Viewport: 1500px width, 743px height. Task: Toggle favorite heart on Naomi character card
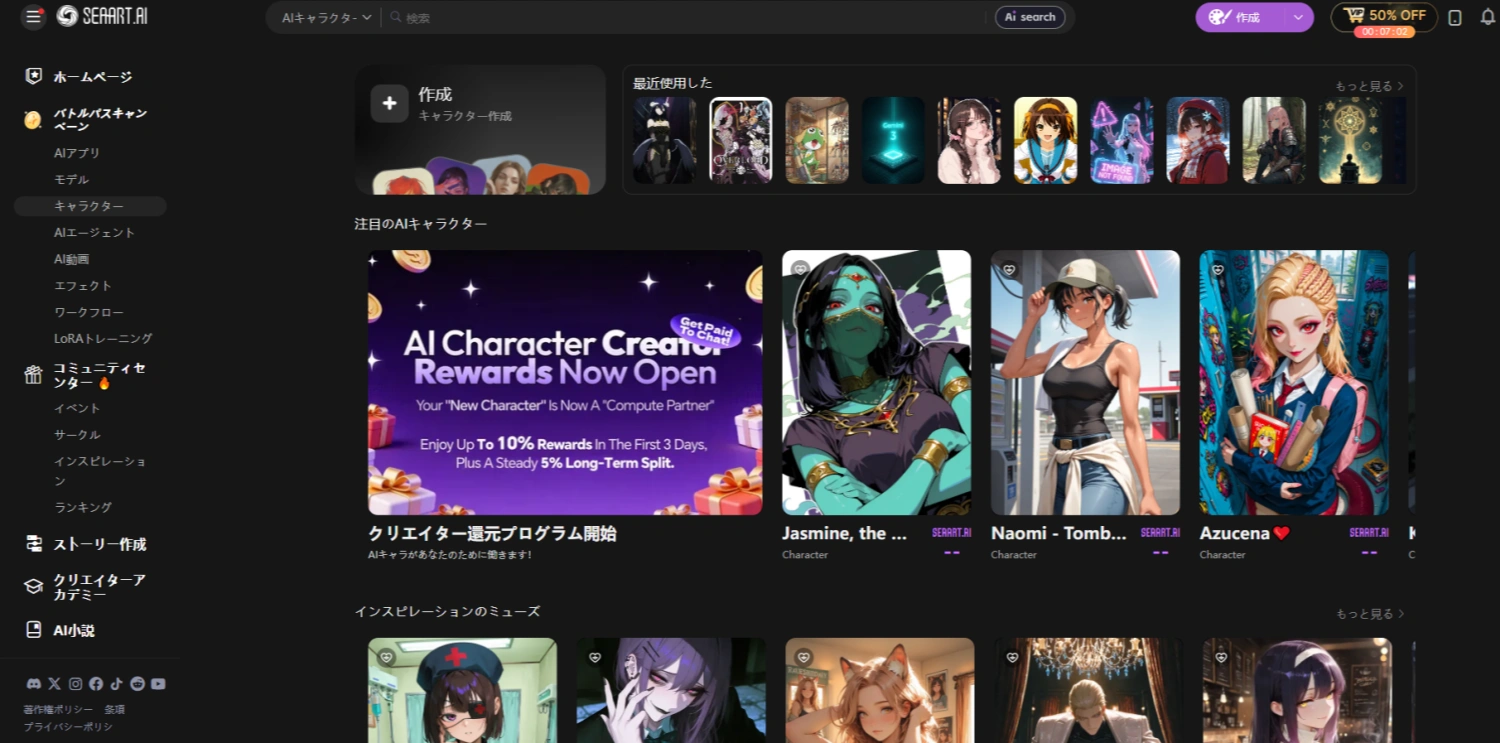pyautogui.click(x=1009, y=269)
